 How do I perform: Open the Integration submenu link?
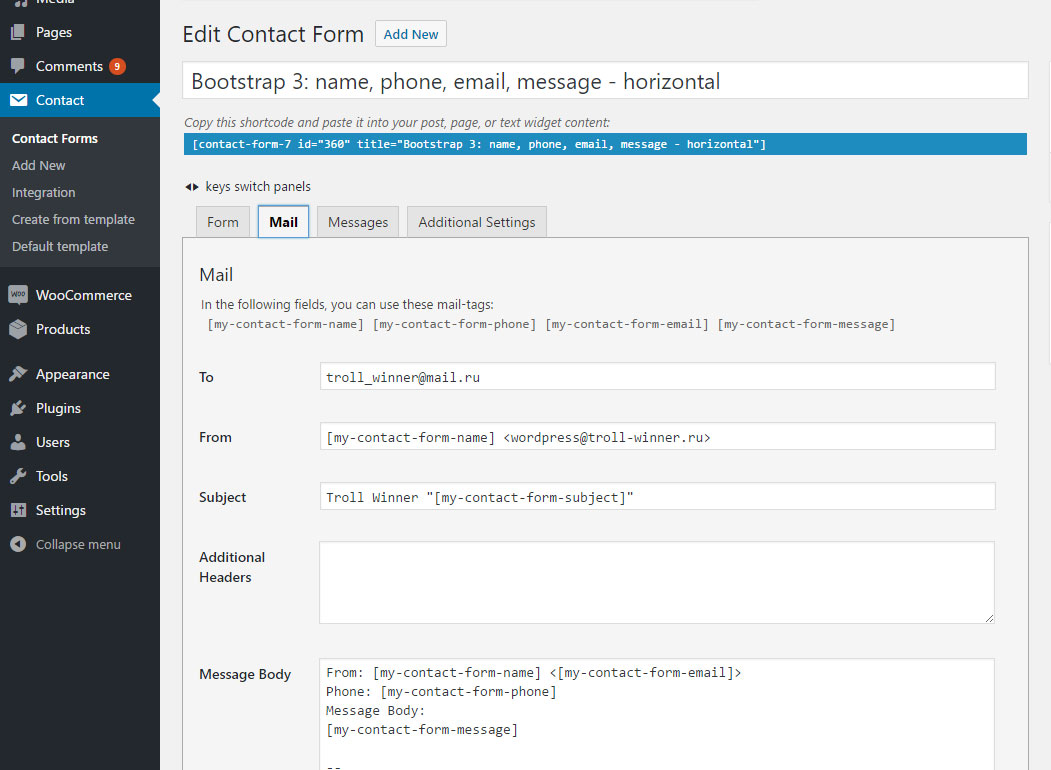pyautogui.click(x=44, y=192)
